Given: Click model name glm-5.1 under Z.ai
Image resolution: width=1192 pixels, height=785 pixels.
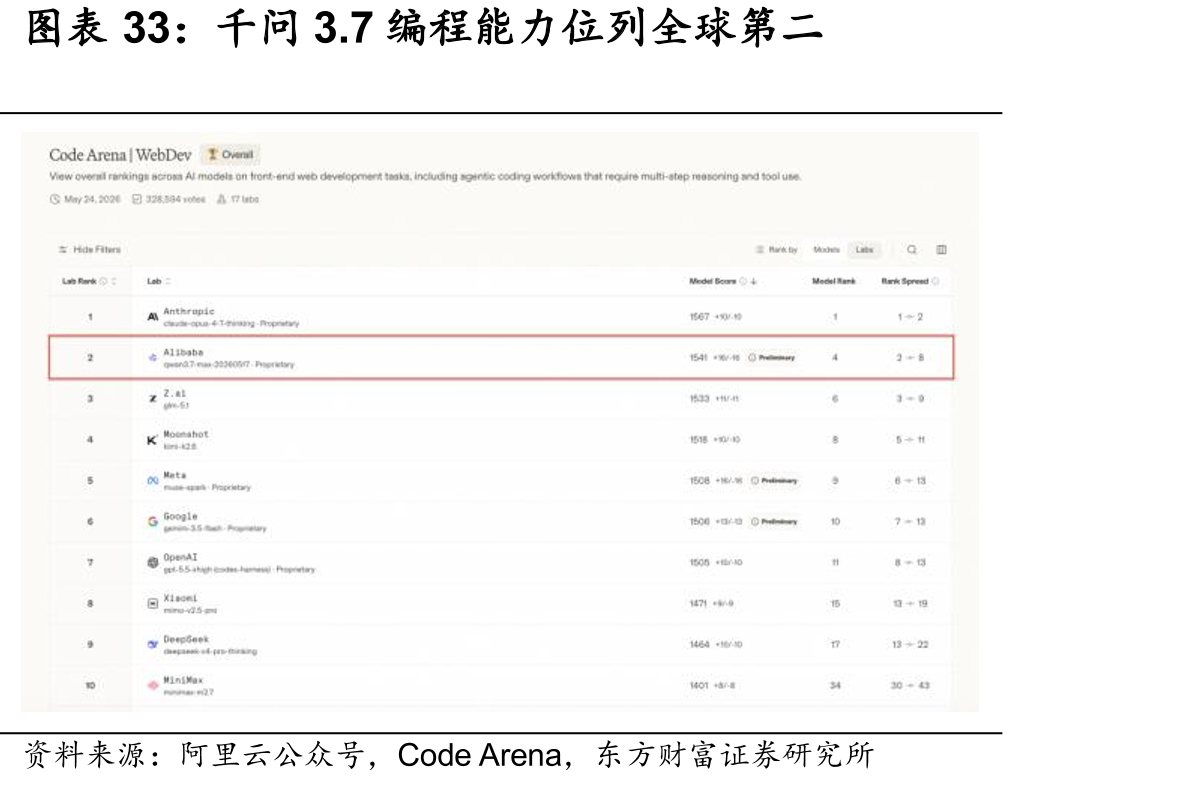Looking at the screenshot, I should 176,405.
